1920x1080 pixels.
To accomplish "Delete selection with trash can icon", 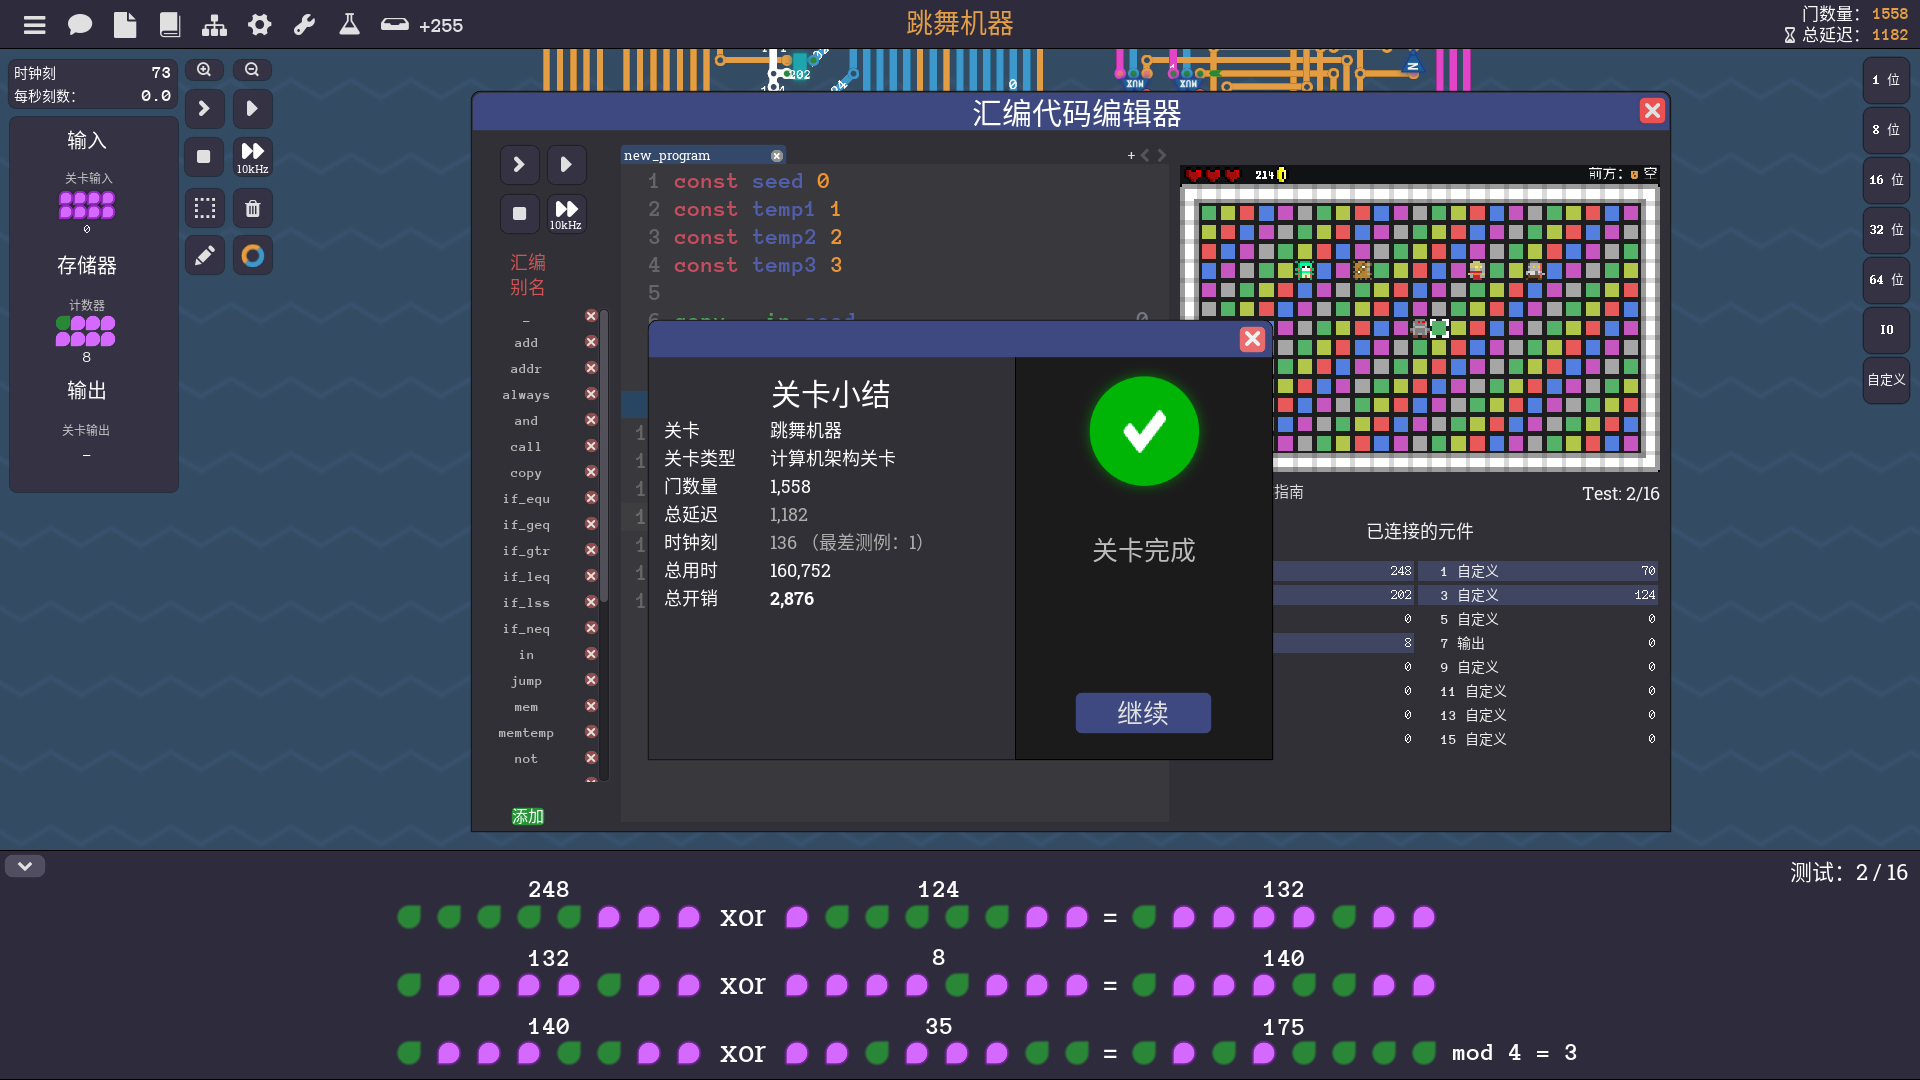I will [x=253, y=208].
